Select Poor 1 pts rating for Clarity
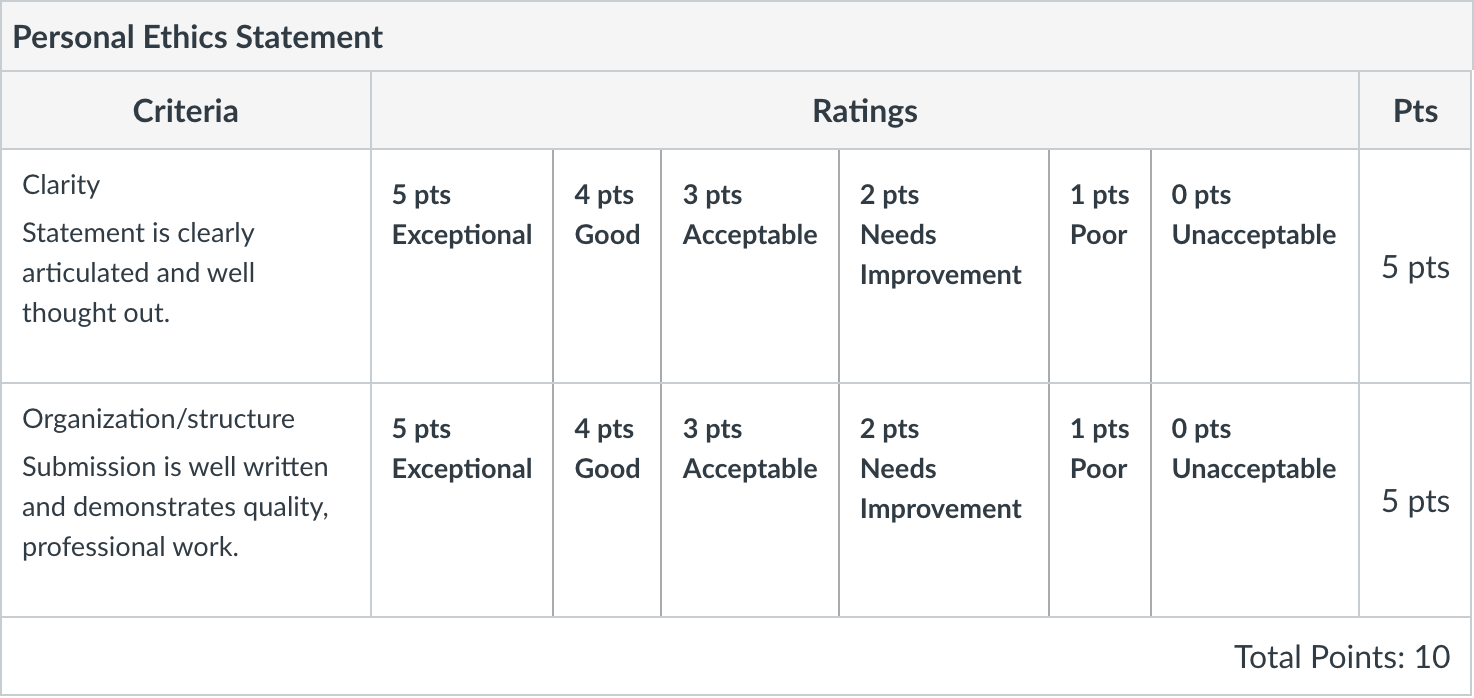Screen dimensions: 1474x698 click(1100, 266)
